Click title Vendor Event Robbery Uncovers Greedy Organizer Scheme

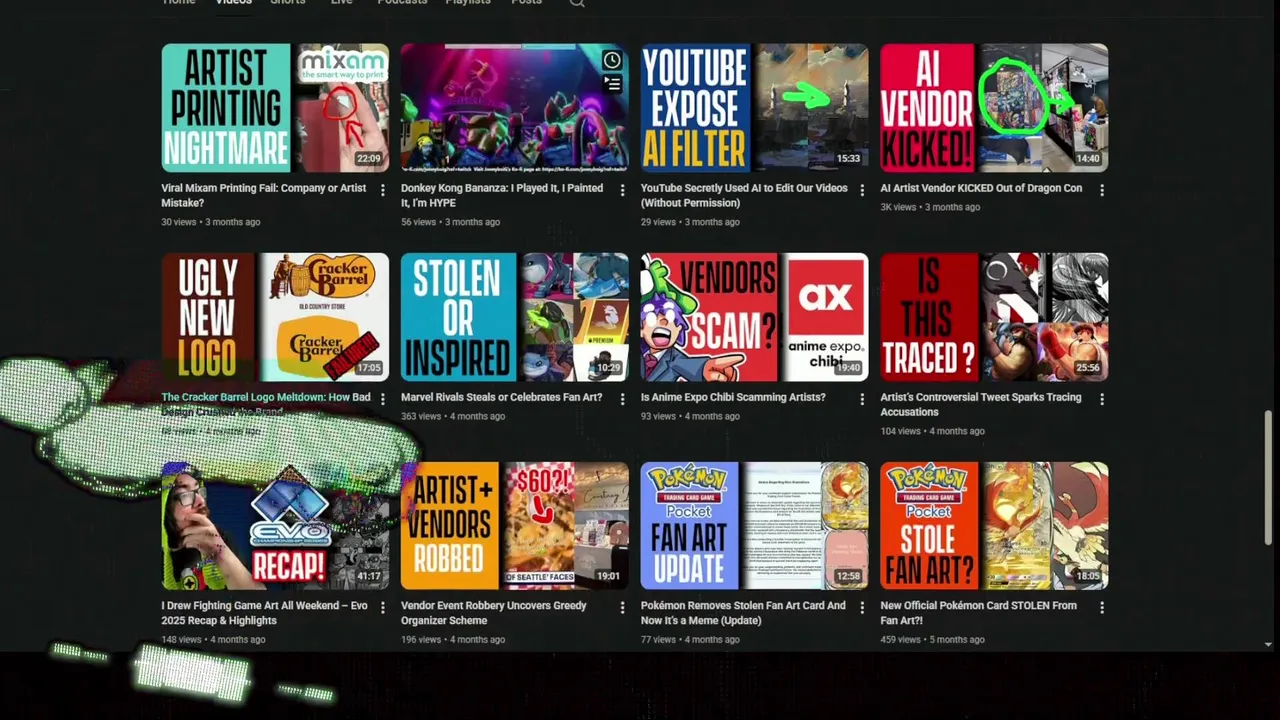point(494,613)
